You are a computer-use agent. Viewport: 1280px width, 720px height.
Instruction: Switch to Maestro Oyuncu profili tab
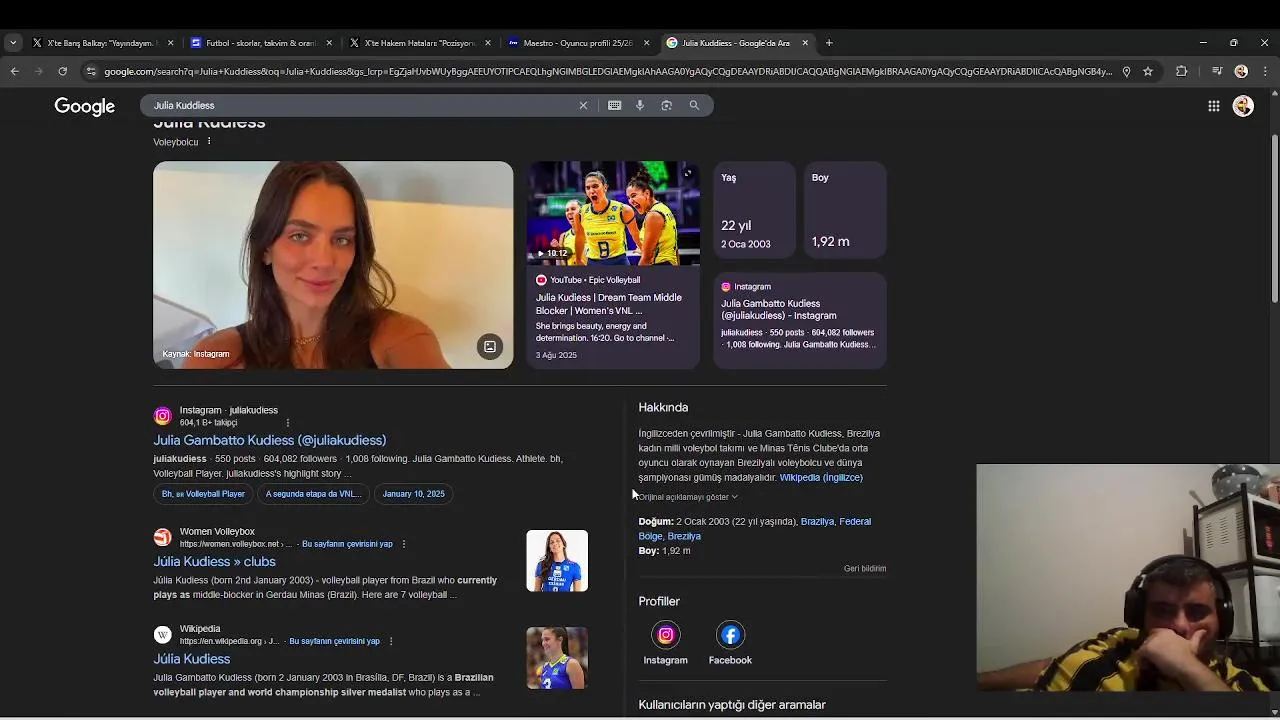pyautogui.click(x=577, y=43)
